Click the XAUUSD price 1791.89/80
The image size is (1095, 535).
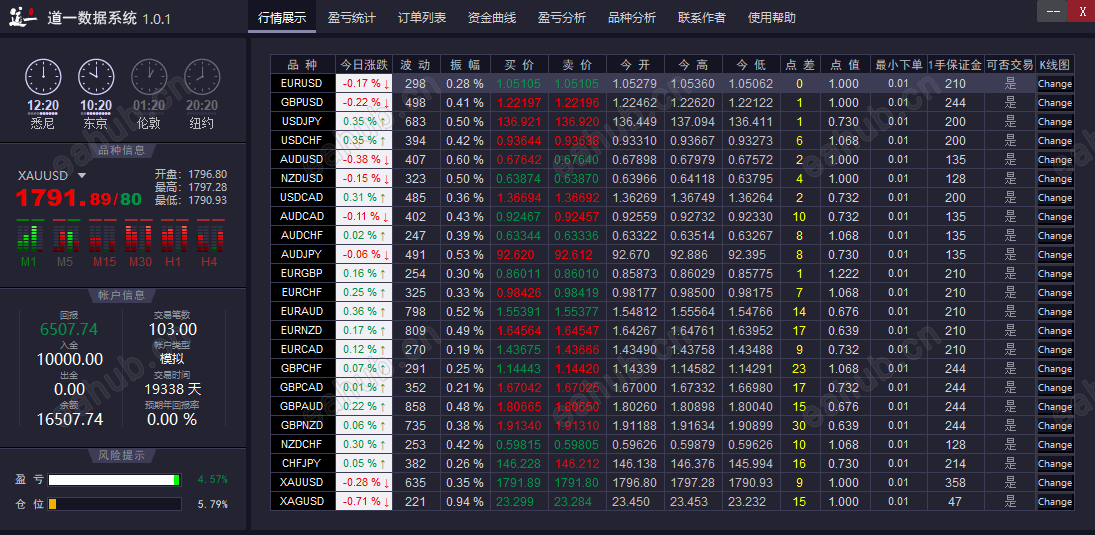78,198
